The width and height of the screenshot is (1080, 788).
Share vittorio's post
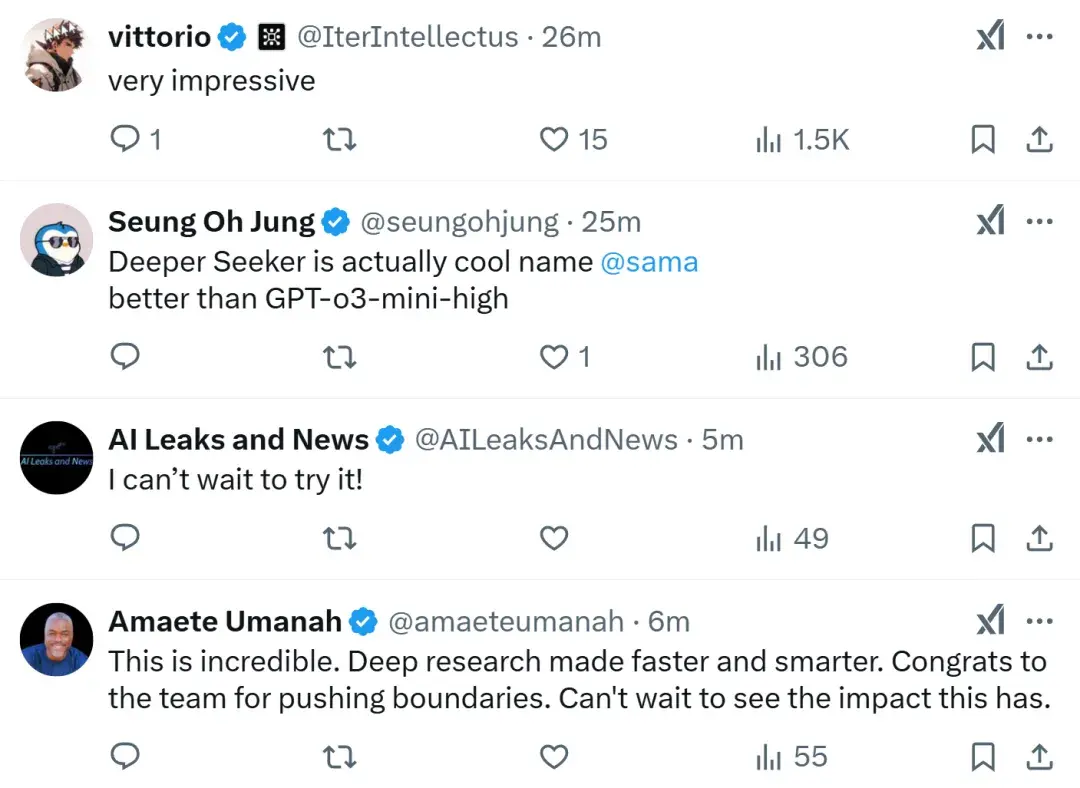[1039, 139]
